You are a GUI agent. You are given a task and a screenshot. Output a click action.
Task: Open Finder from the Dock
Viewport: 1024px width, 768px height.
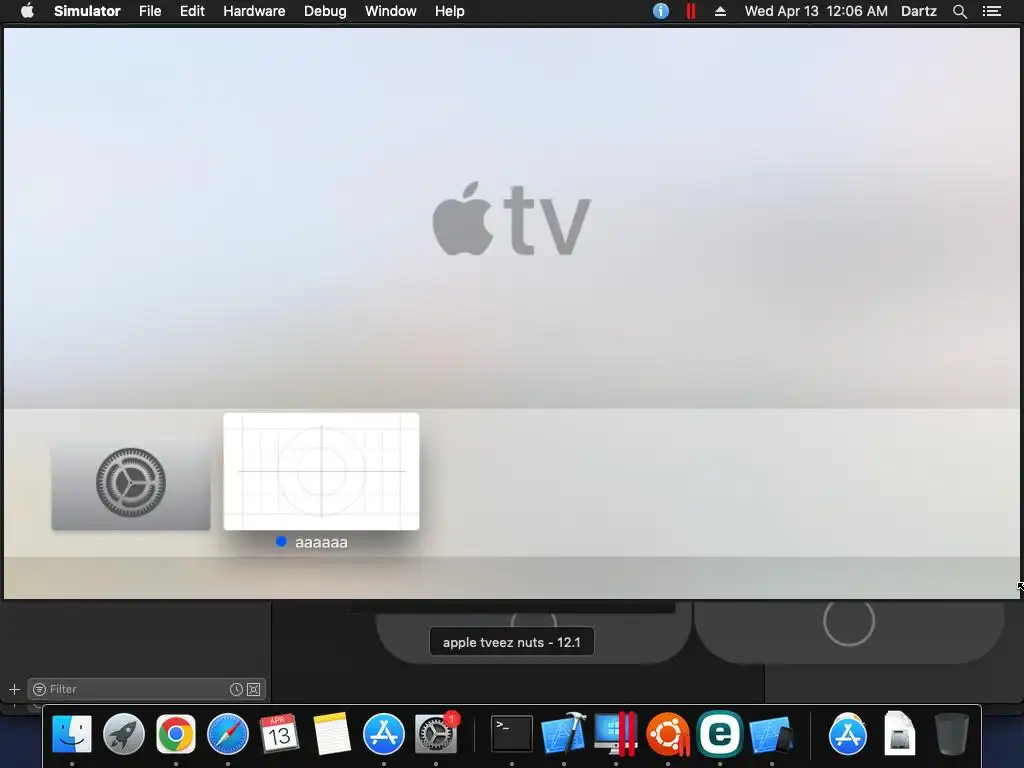72,734
